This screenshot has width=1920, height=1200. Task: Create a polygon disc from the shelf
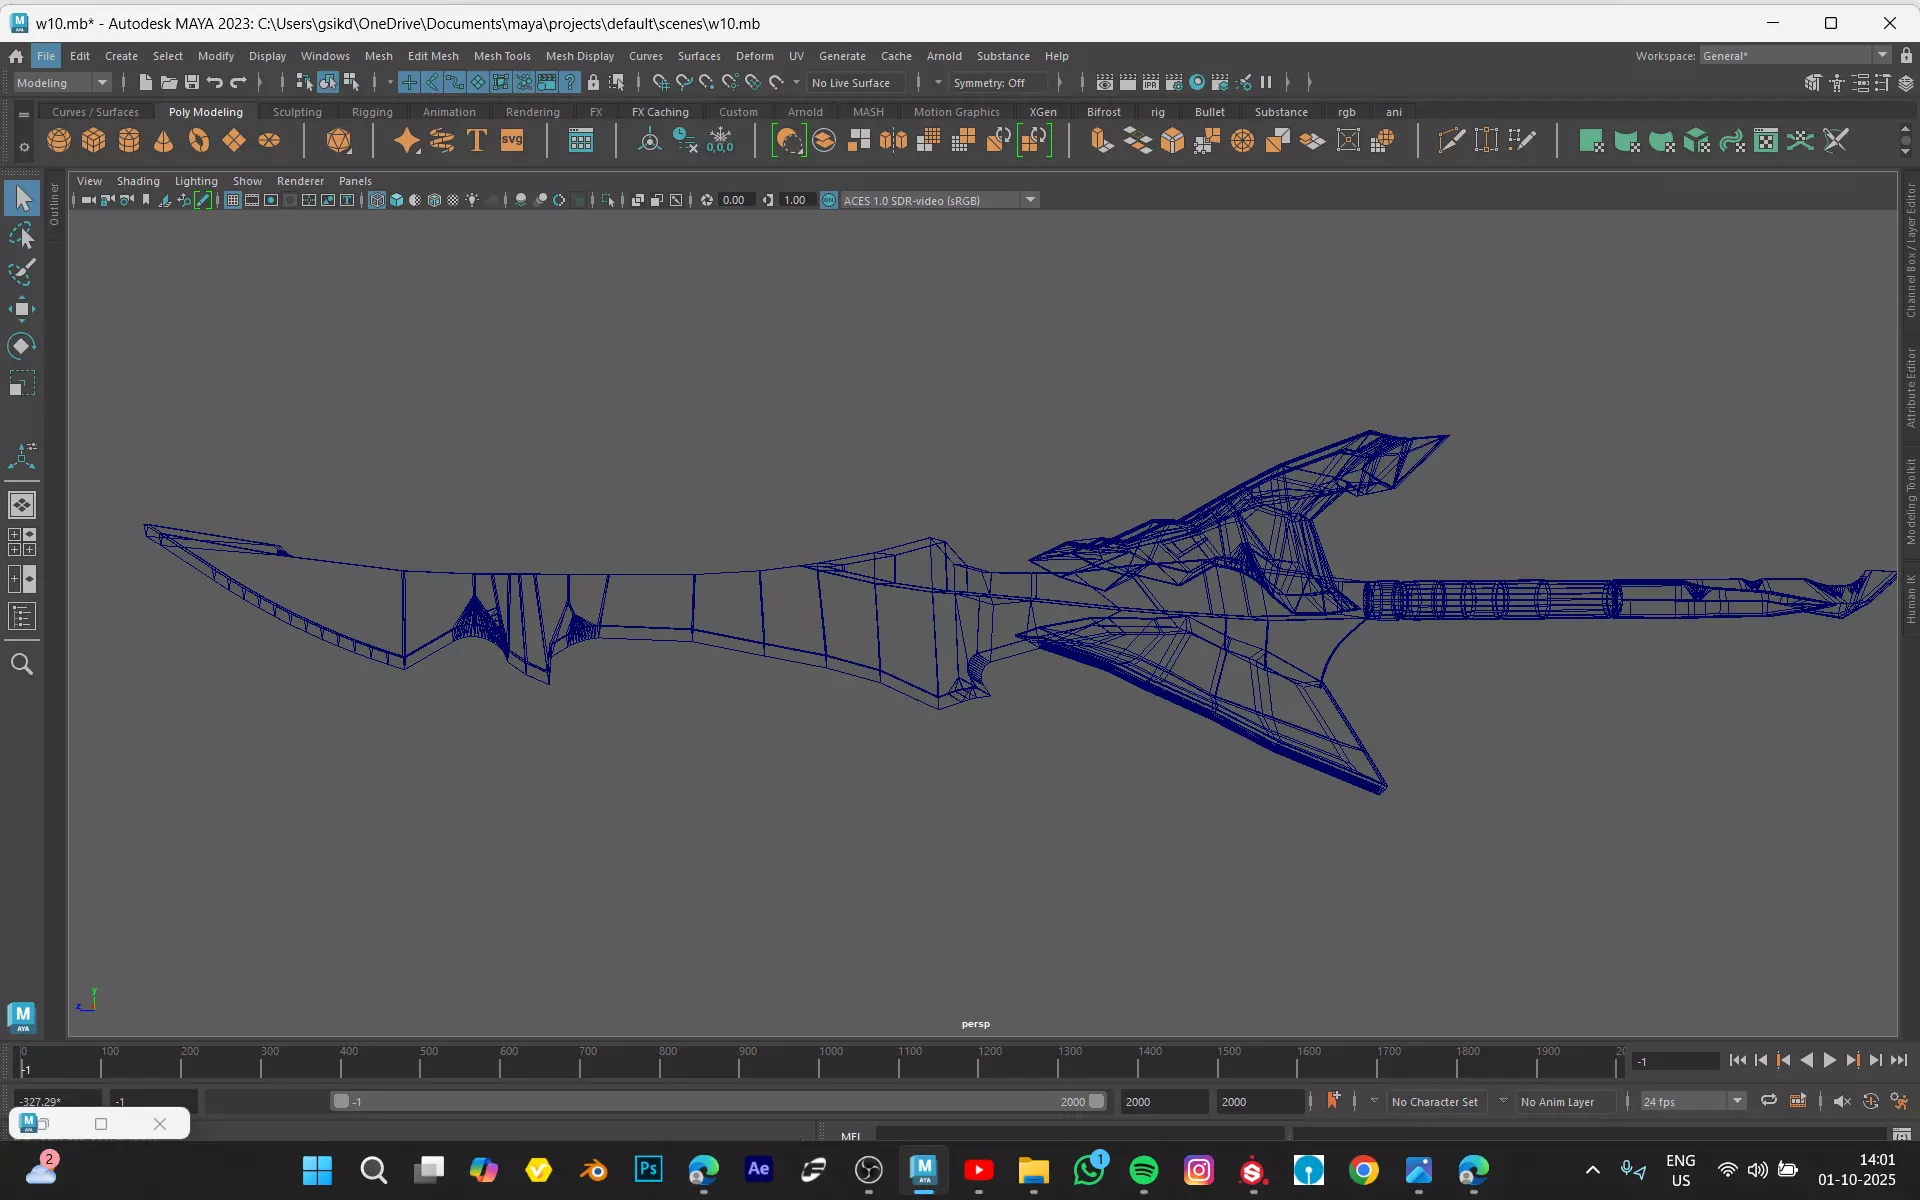(x=269, y=141)
